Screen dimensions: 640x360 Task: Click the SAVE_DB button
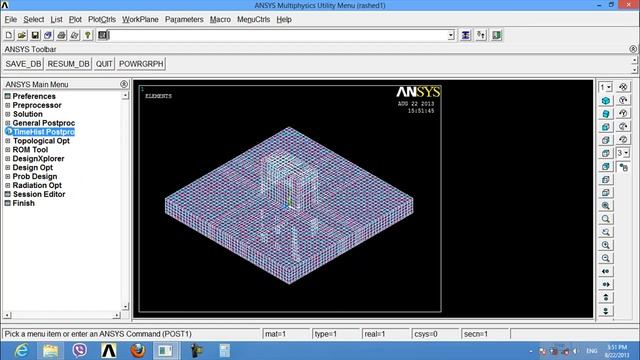point(23,64)
